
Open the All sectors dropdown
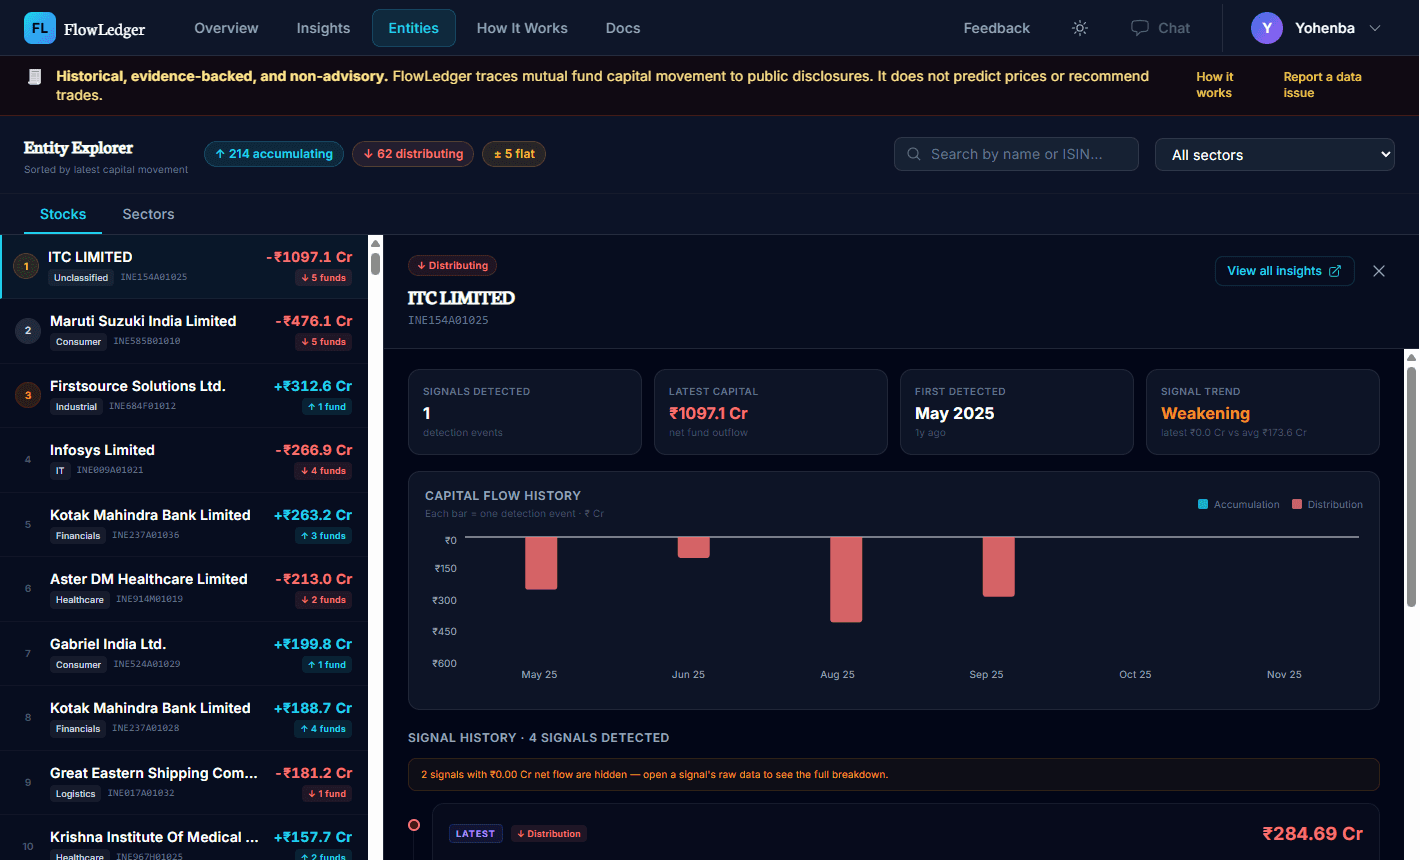1275,155
